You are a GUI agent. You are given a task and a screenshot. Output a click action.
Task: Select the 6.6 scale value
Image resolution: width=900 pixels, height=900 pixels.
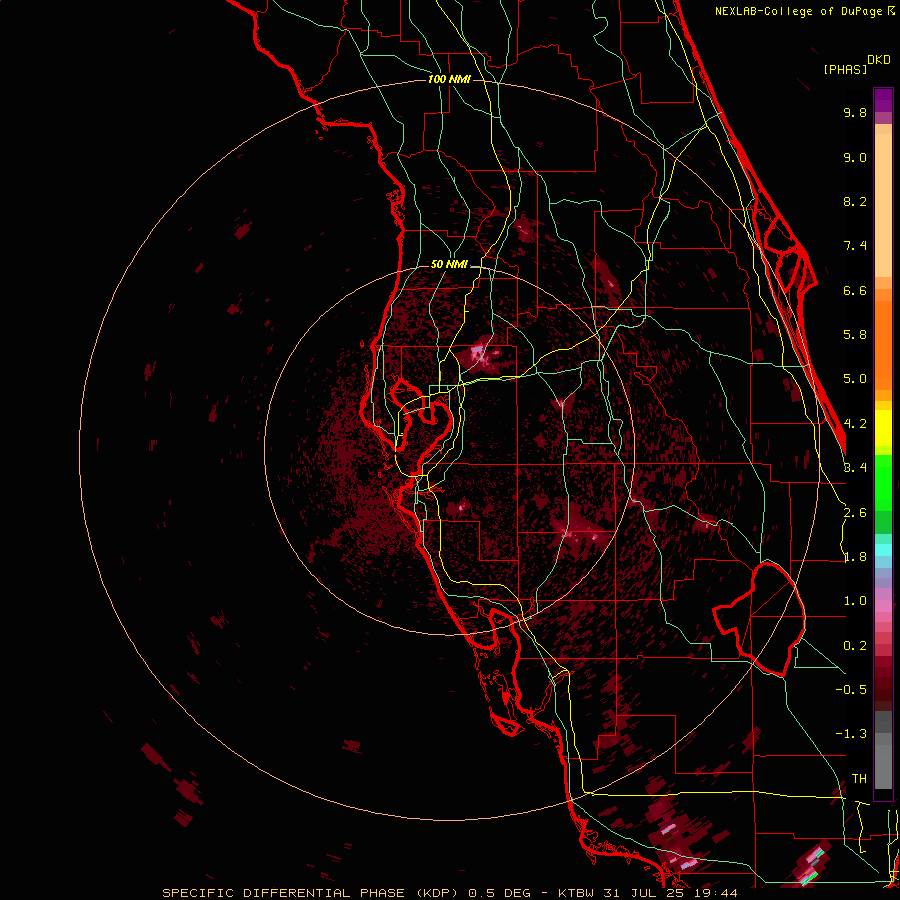855,290
